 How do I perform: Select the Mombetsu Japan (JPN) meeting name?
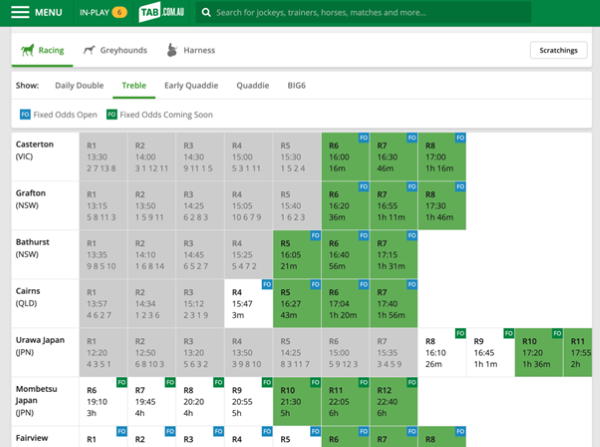click(36, 400)
